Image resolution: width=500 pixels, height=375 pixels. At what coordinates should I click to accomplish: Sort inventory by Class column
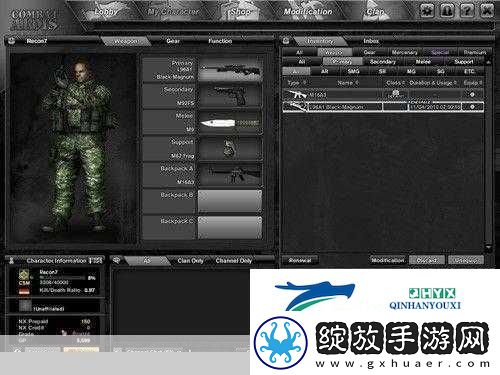click(396, 83)
